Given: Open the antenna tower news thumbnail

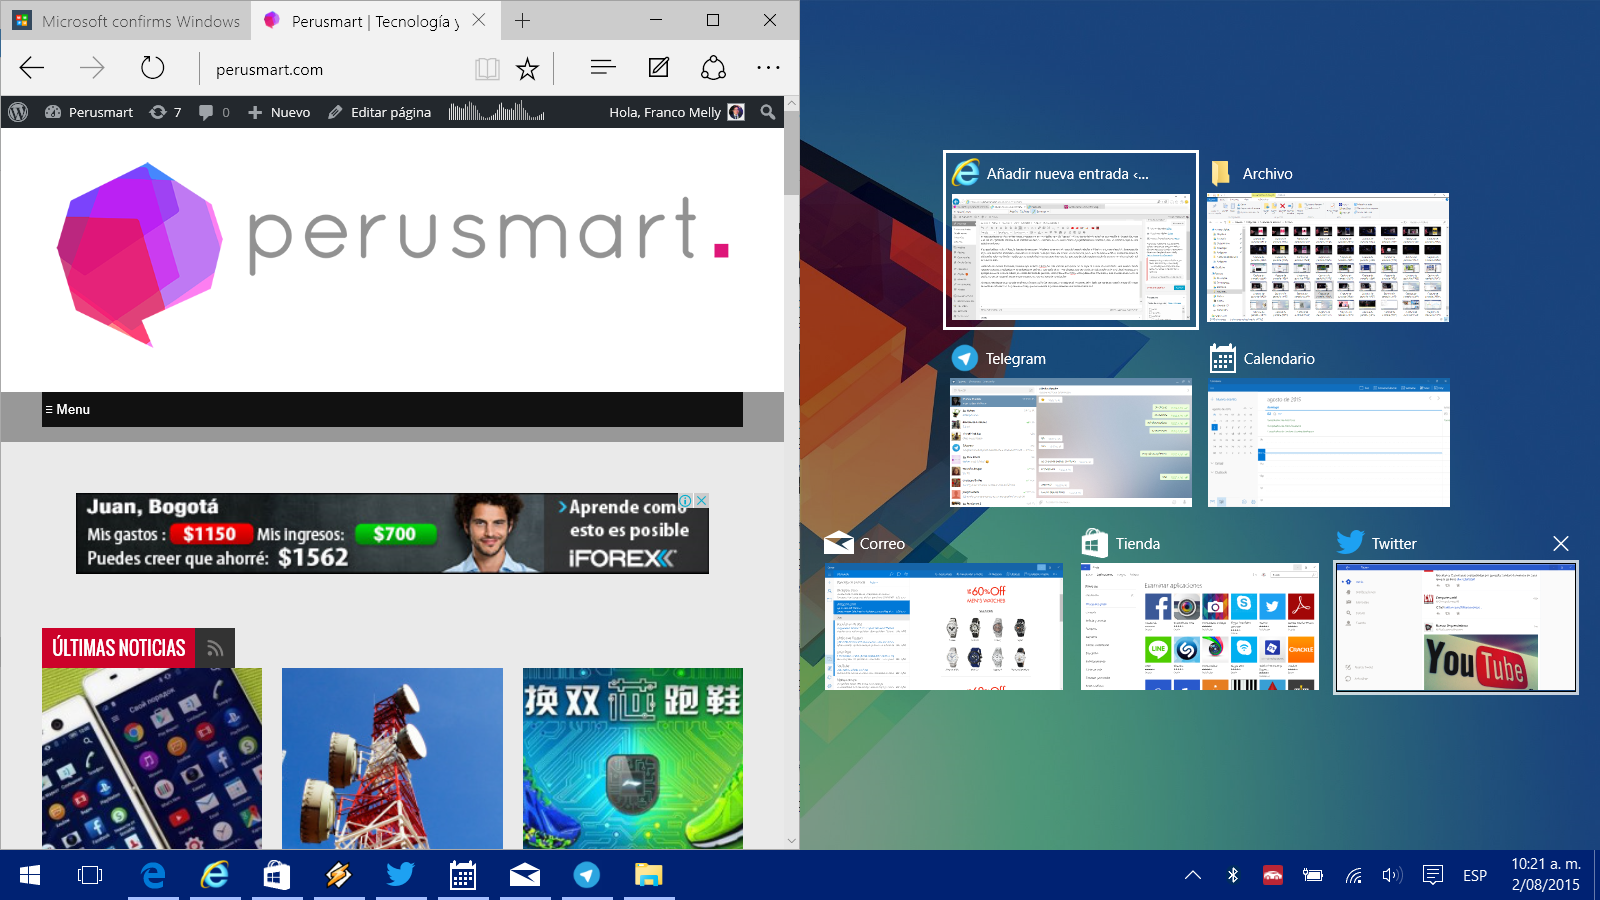Looking at the screenshot, I should pos(392,759).
